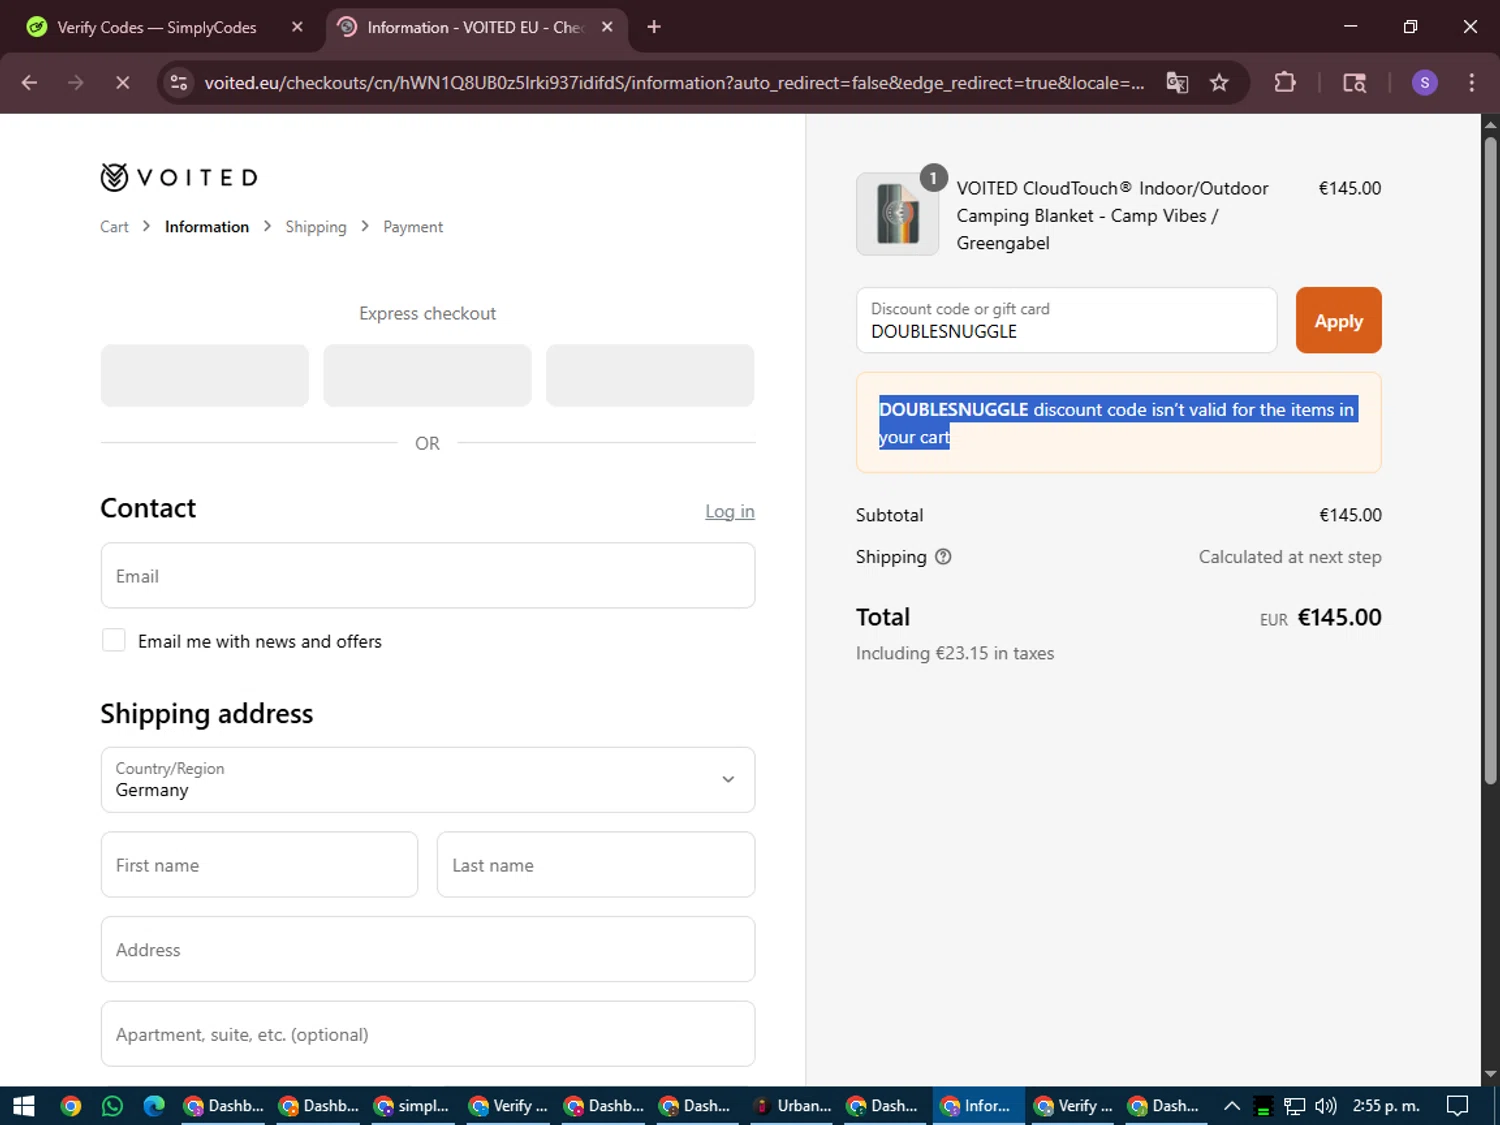Switch to the Infor... taskbar window

point(977,1106)
